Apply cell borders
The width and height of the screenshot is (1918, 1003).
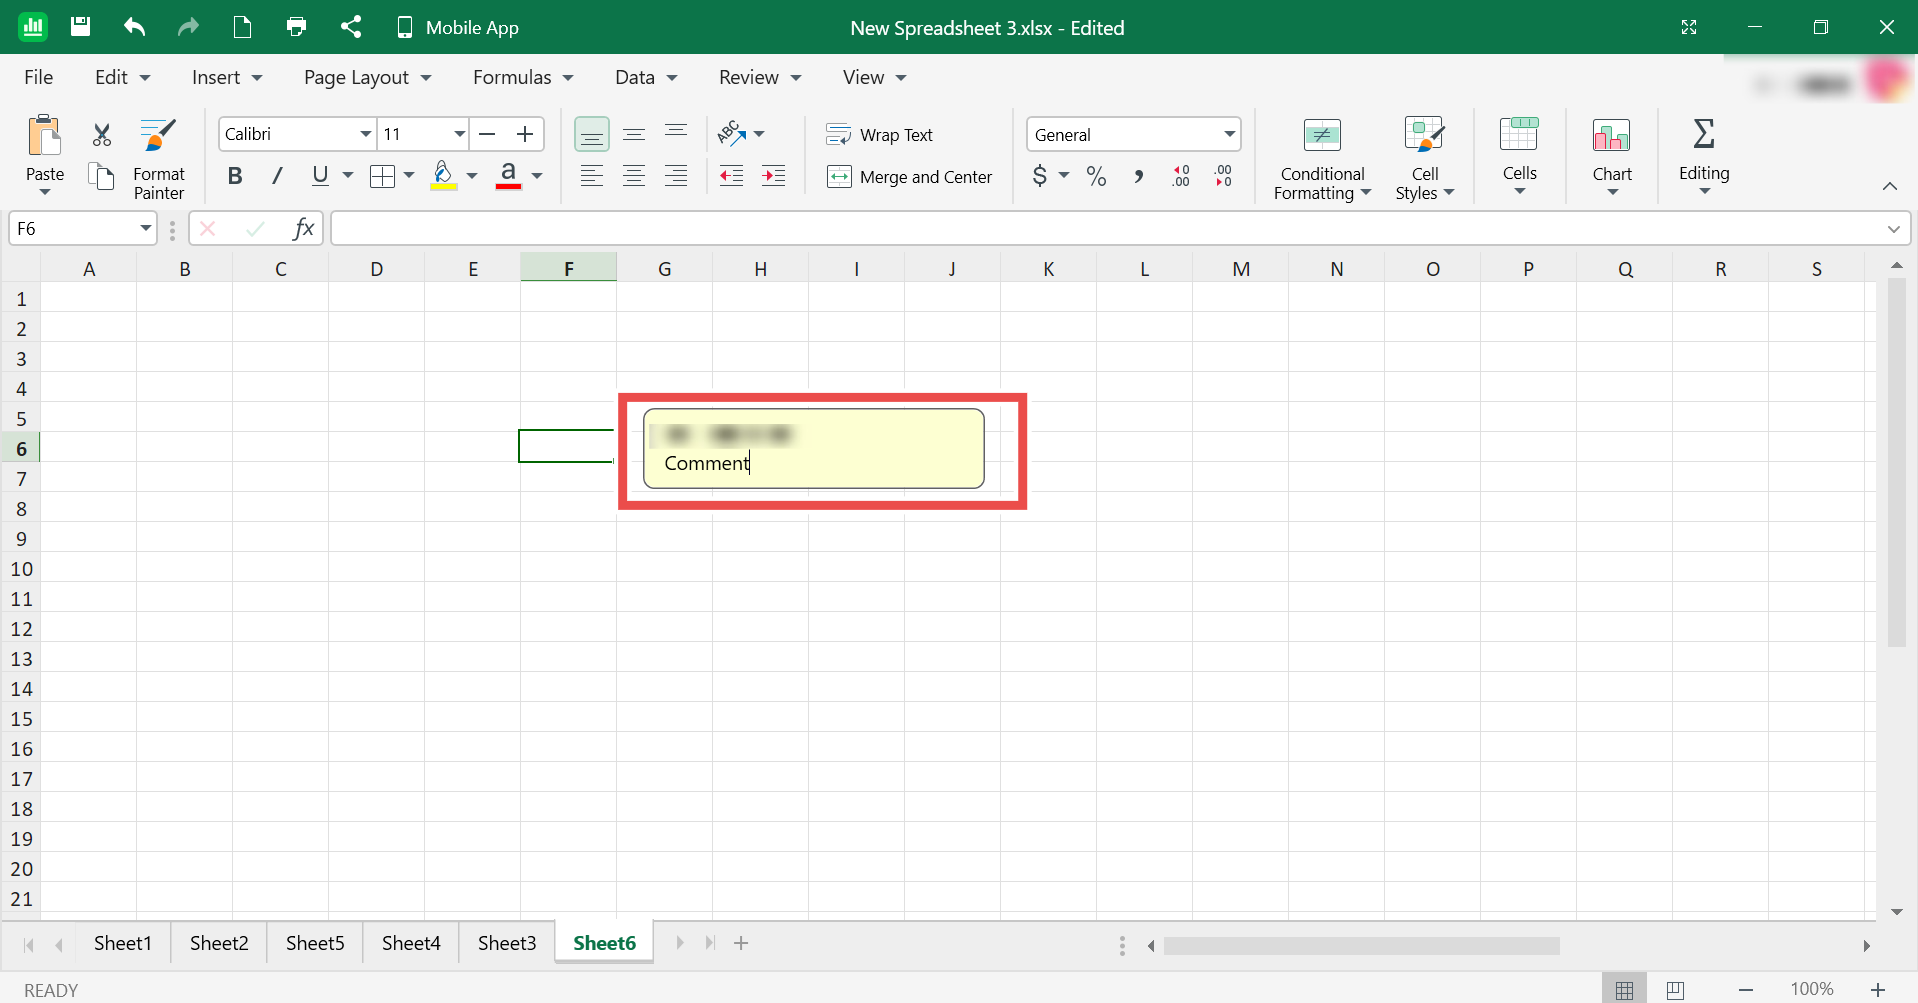382,177
